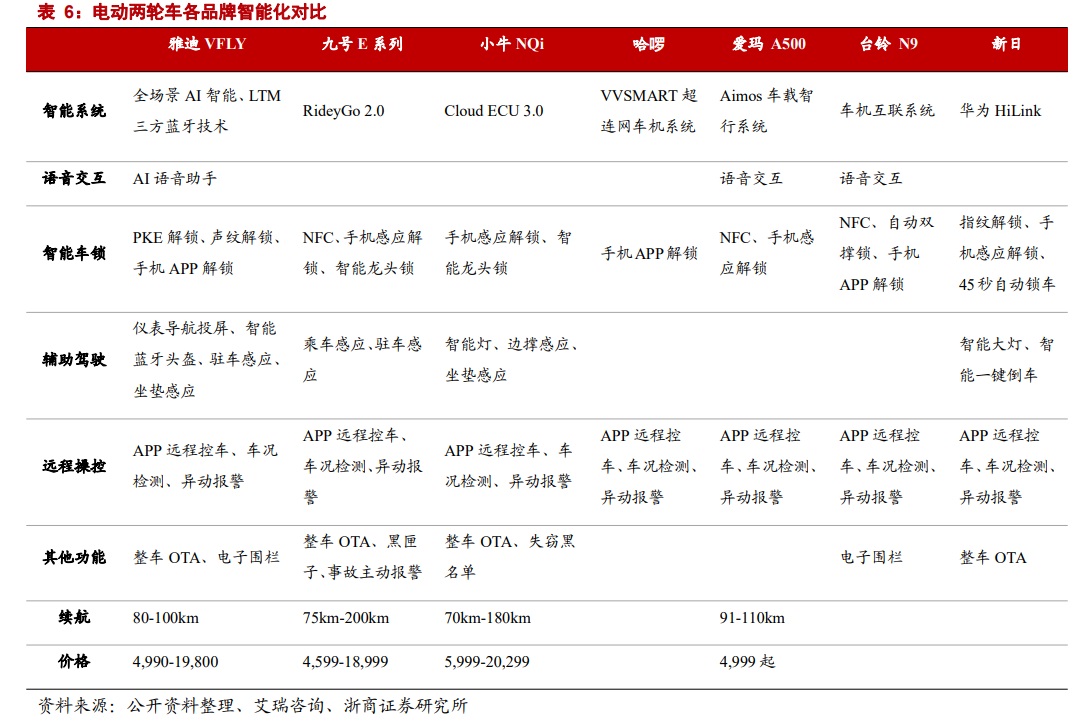1078x721 pixels.
Task: Click the range value 80-100km
Action: [166, 618]
